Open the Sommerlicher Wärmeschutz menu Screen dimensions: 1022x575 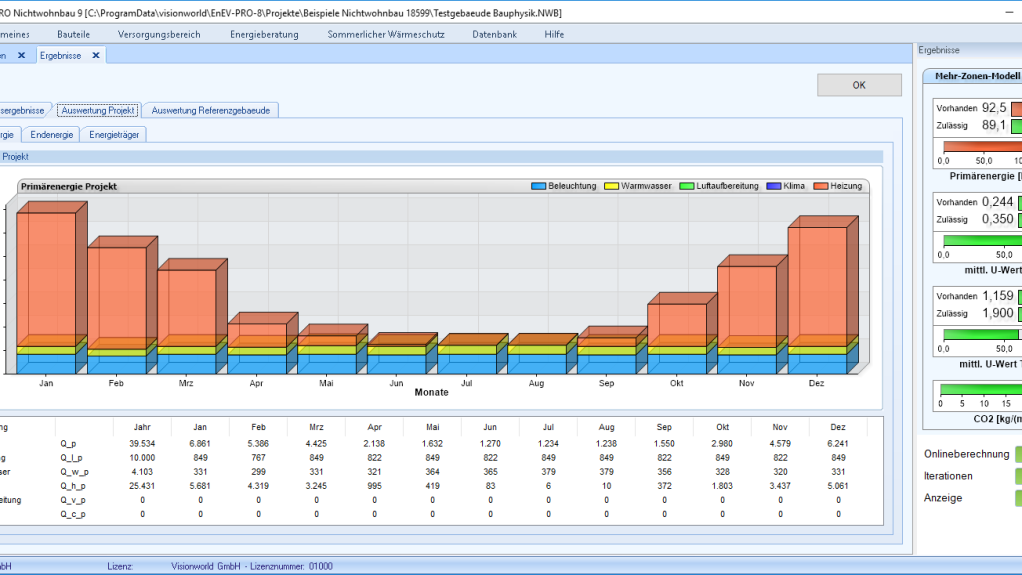pos(386,35)
